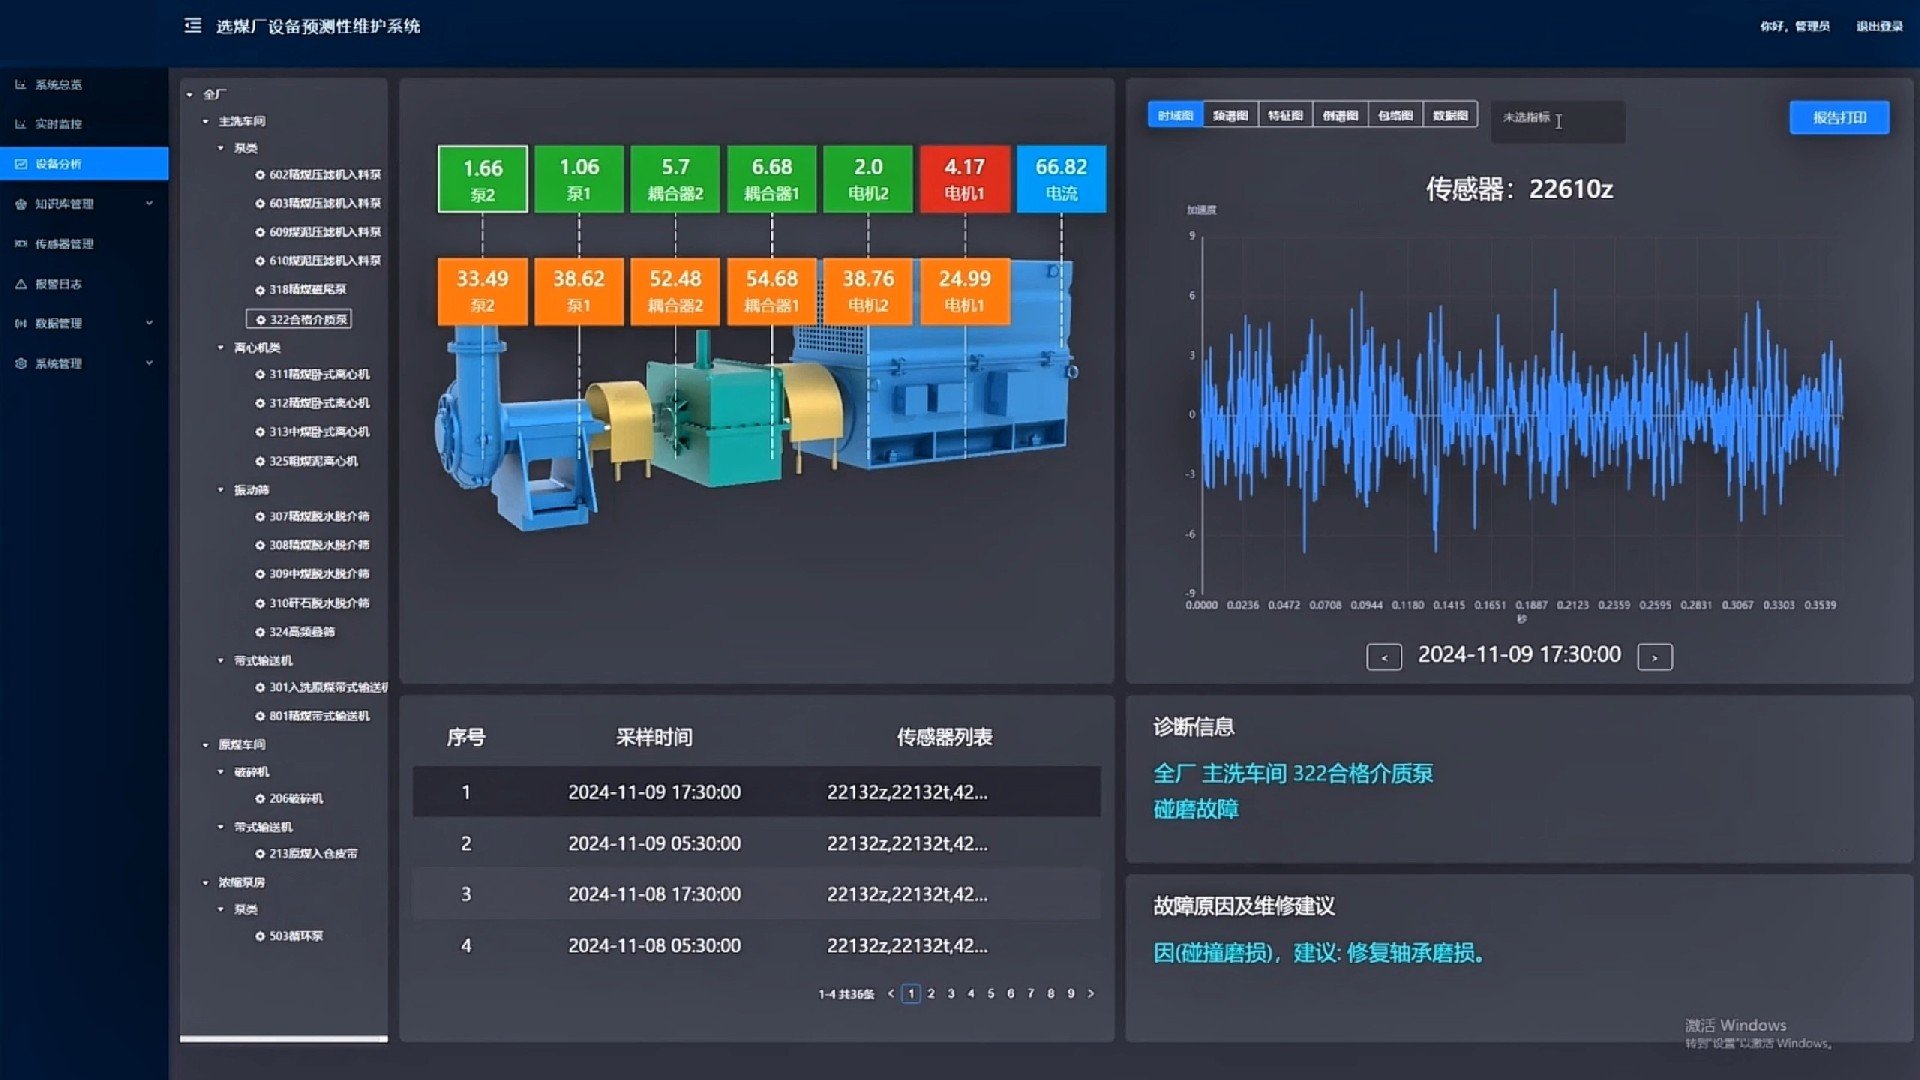Click the gear icon next to 311精煤卧式离心机

click(x=260, y=375)
